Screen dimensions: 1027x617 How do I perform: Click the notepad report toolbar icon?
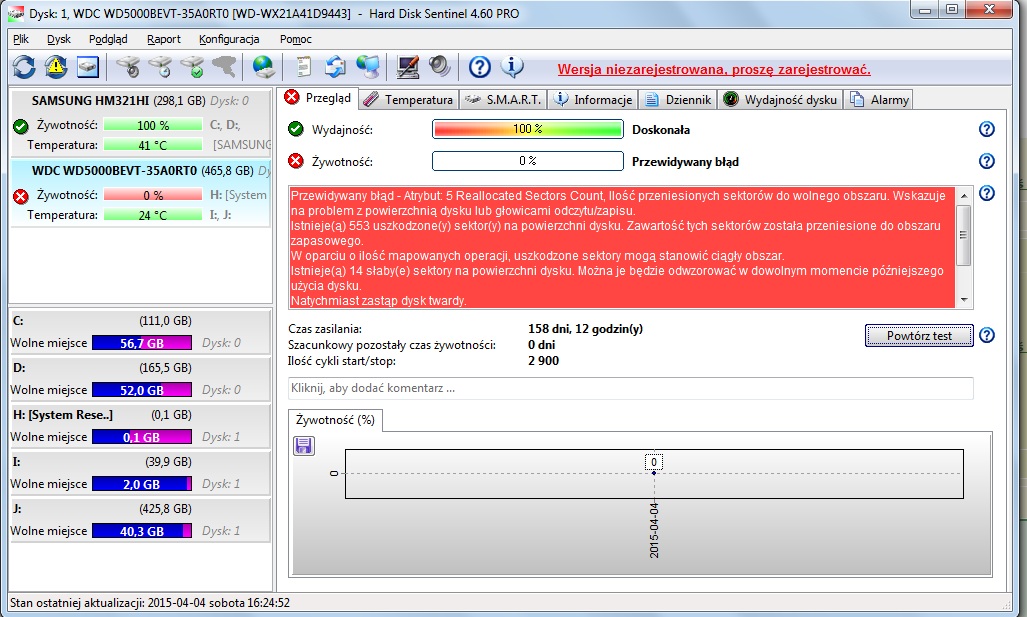pyautogui.click(x=303, y=67)
